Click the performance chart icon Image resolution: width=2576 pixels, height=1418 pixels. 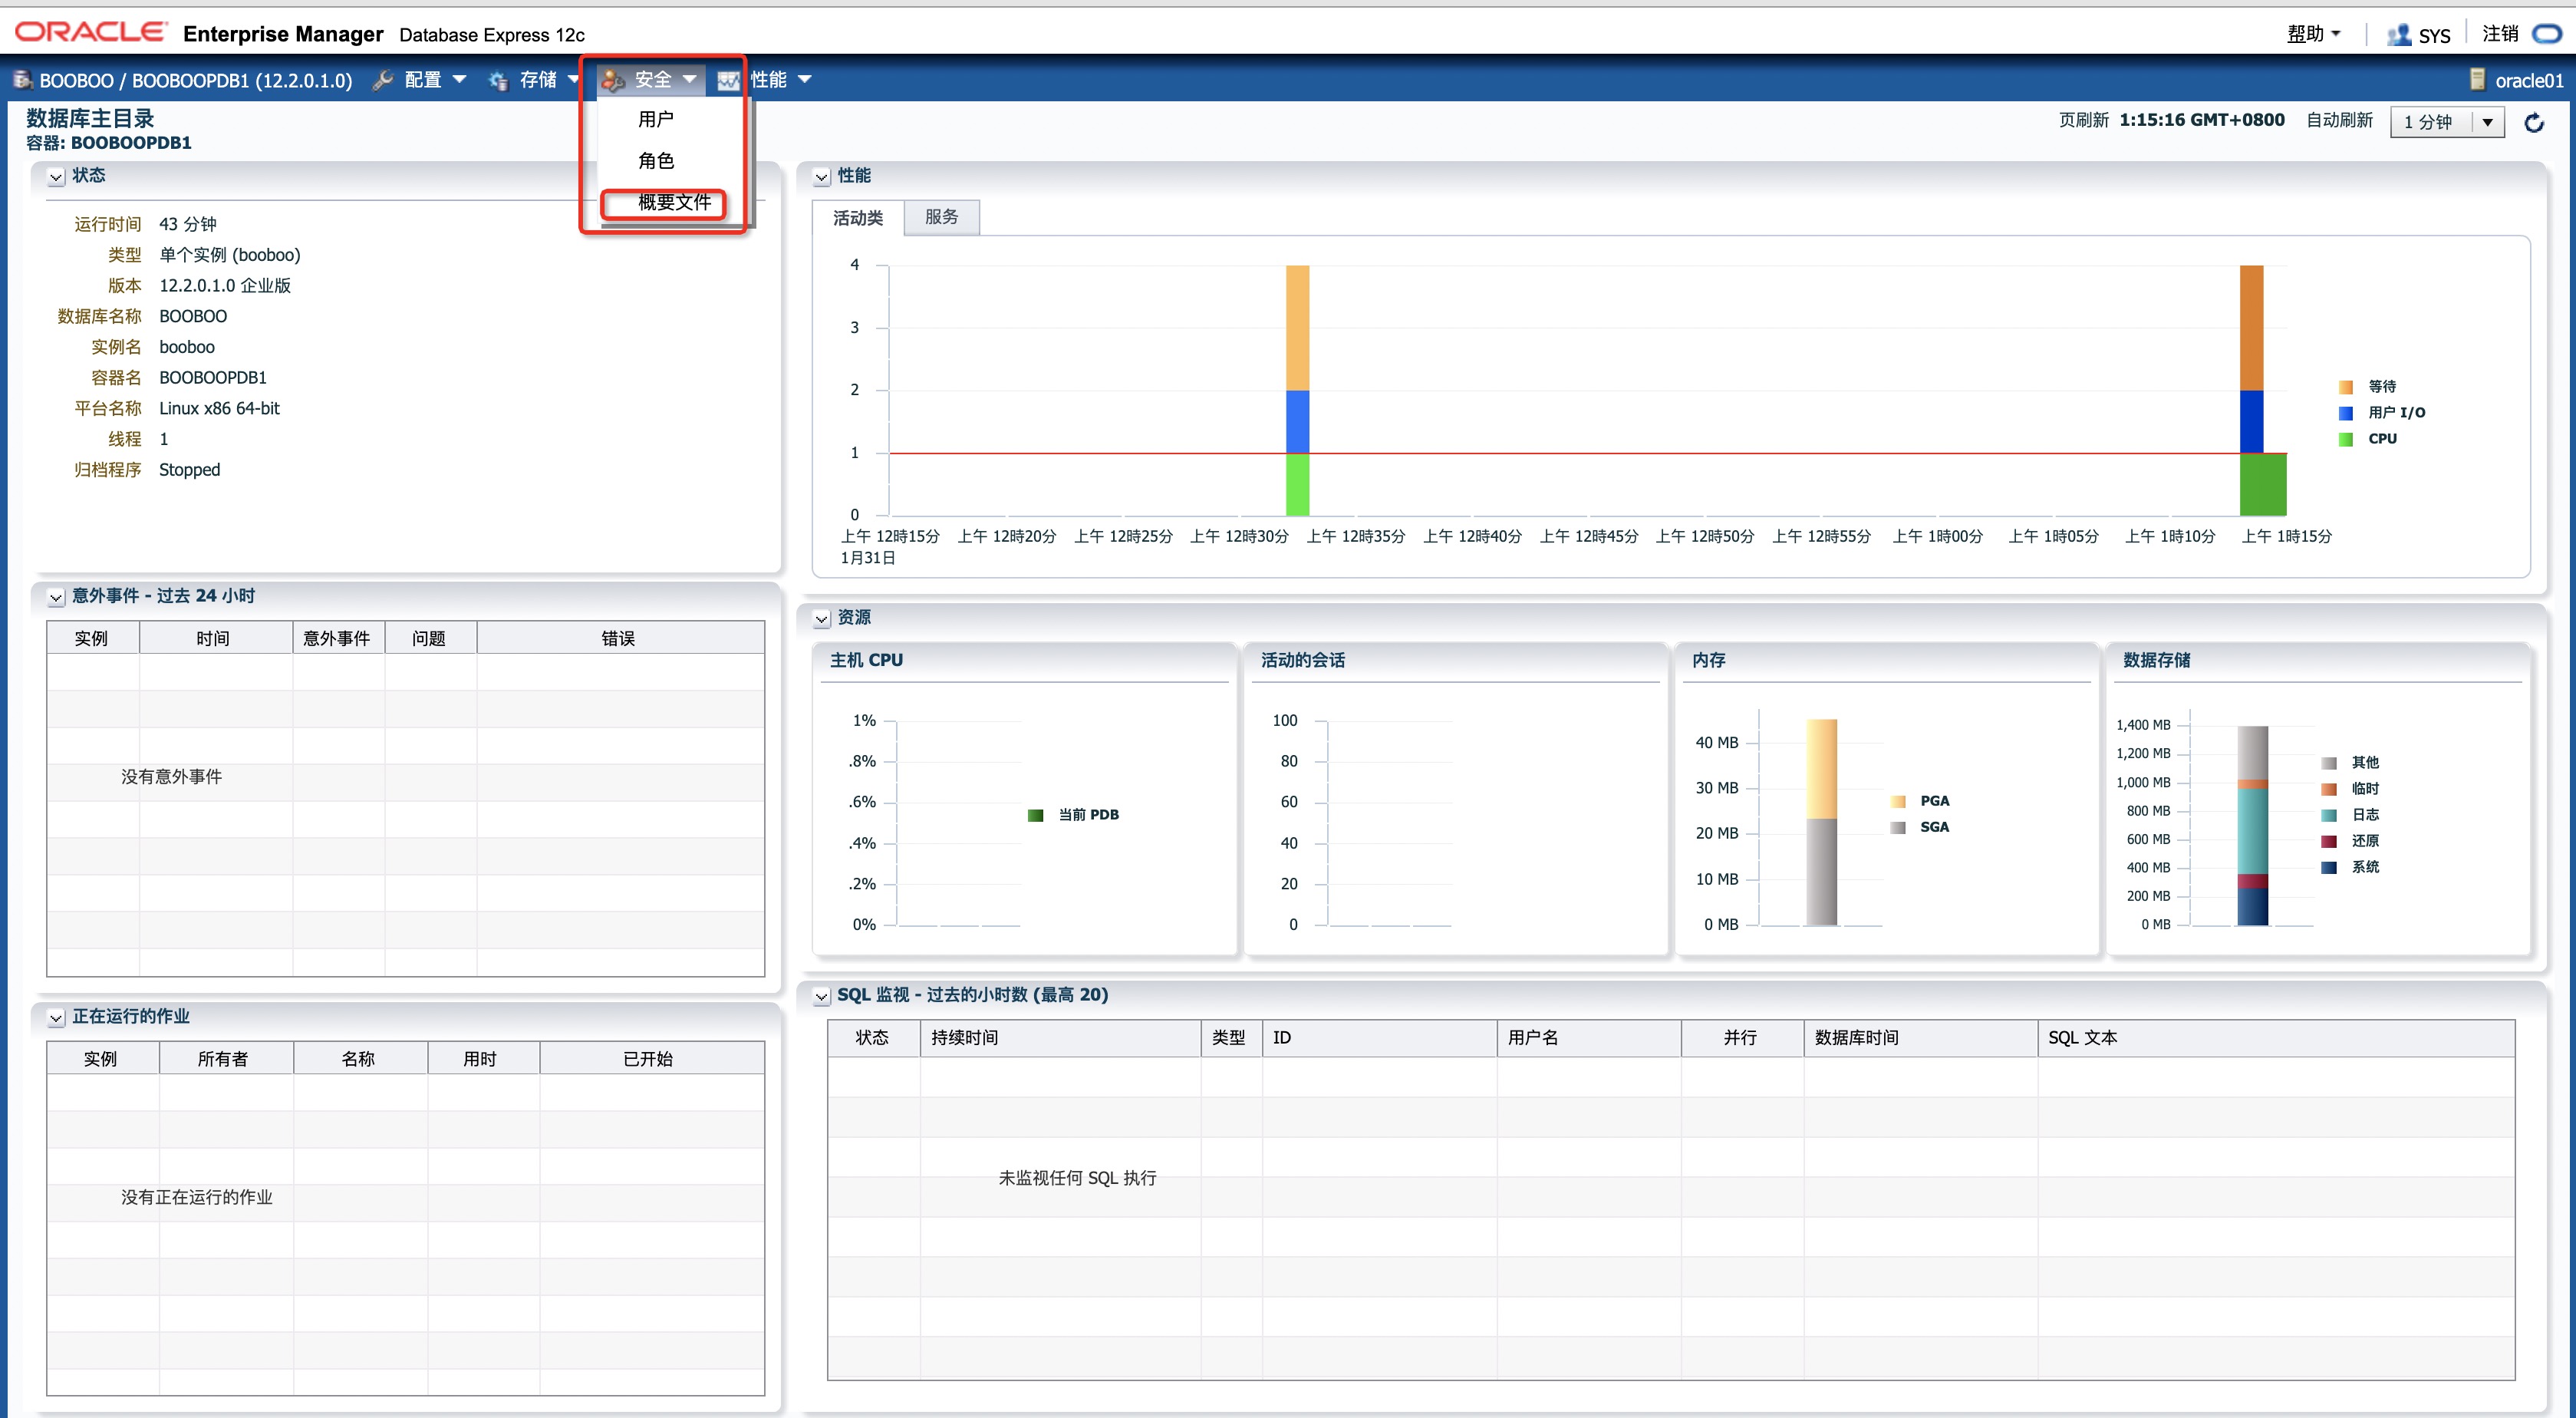point(728,80)
